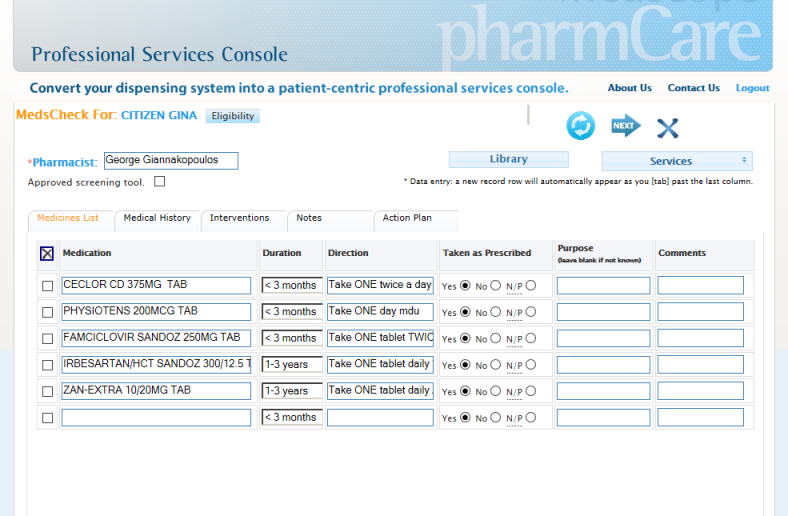Open the About Us link
Viewport: 788px width, 516px height.
[x=630, y=88]
